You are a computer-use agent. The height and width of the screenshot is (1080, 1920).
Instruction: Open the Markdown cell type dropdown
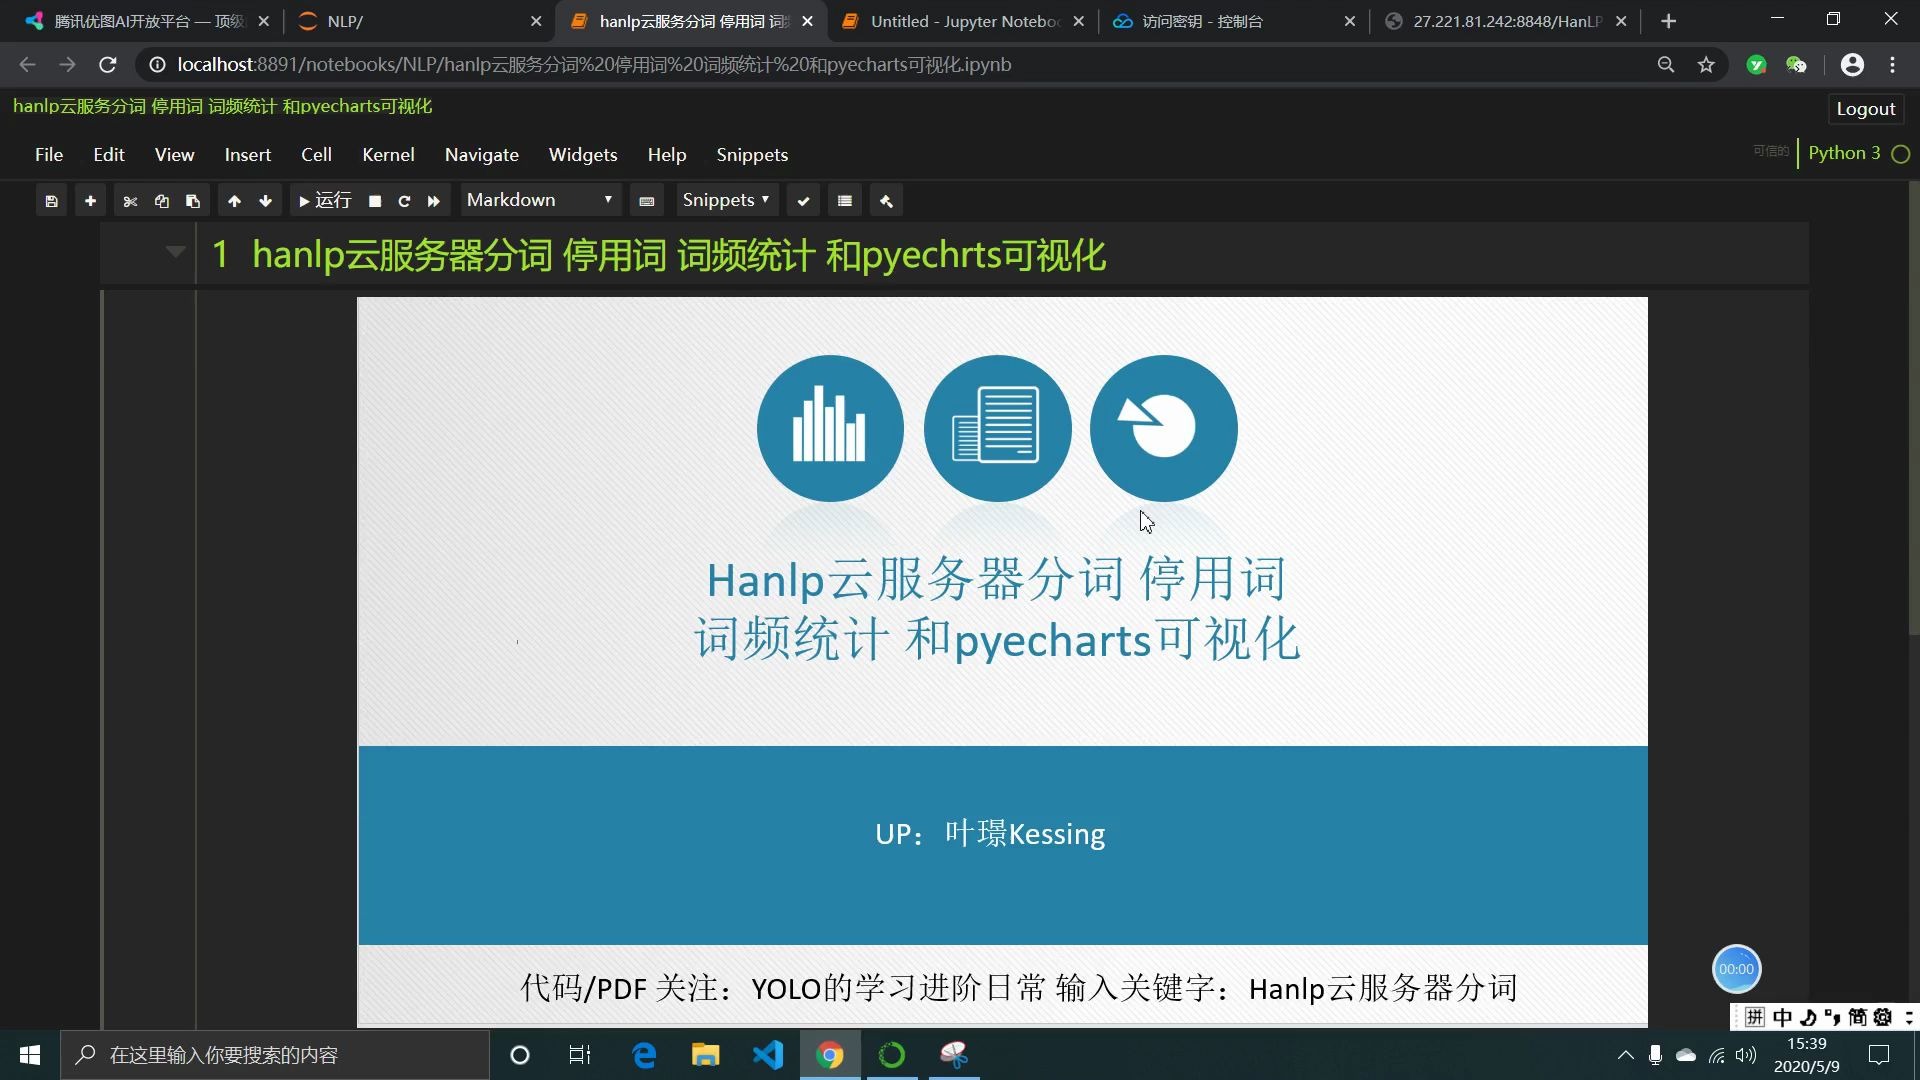[x=540, y=200]
